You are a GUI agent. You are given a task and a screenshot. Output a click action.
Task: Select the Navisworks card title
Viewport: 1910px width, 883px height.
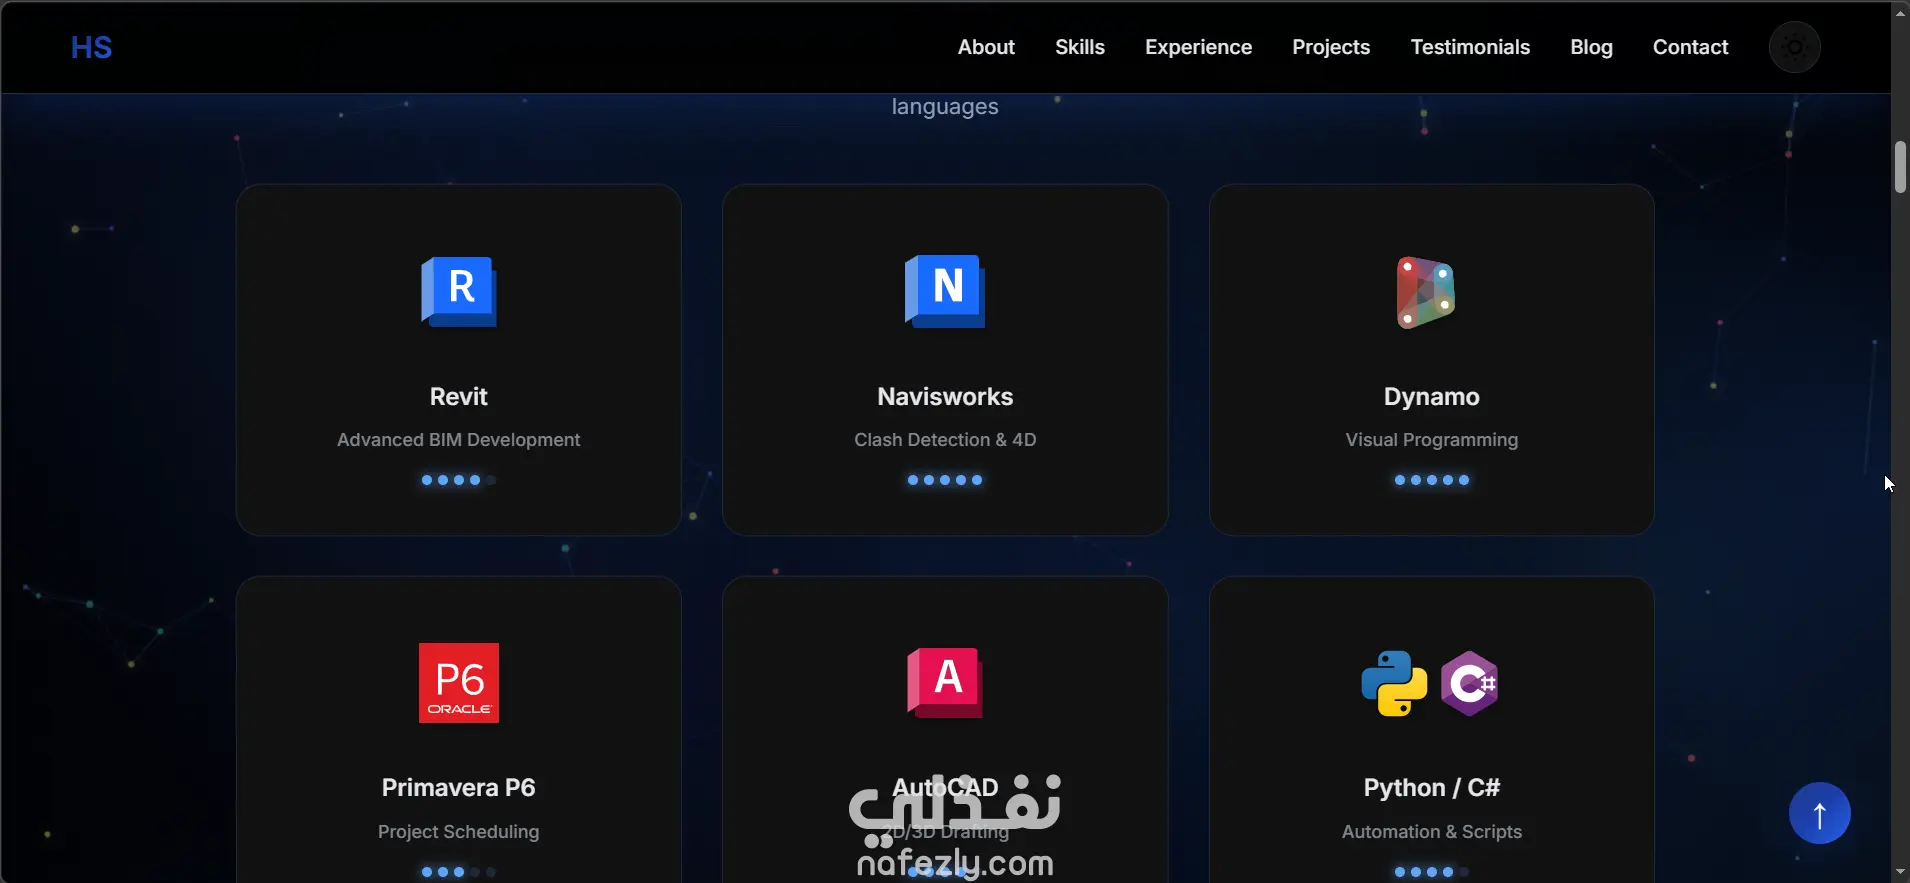coord(945,397)
